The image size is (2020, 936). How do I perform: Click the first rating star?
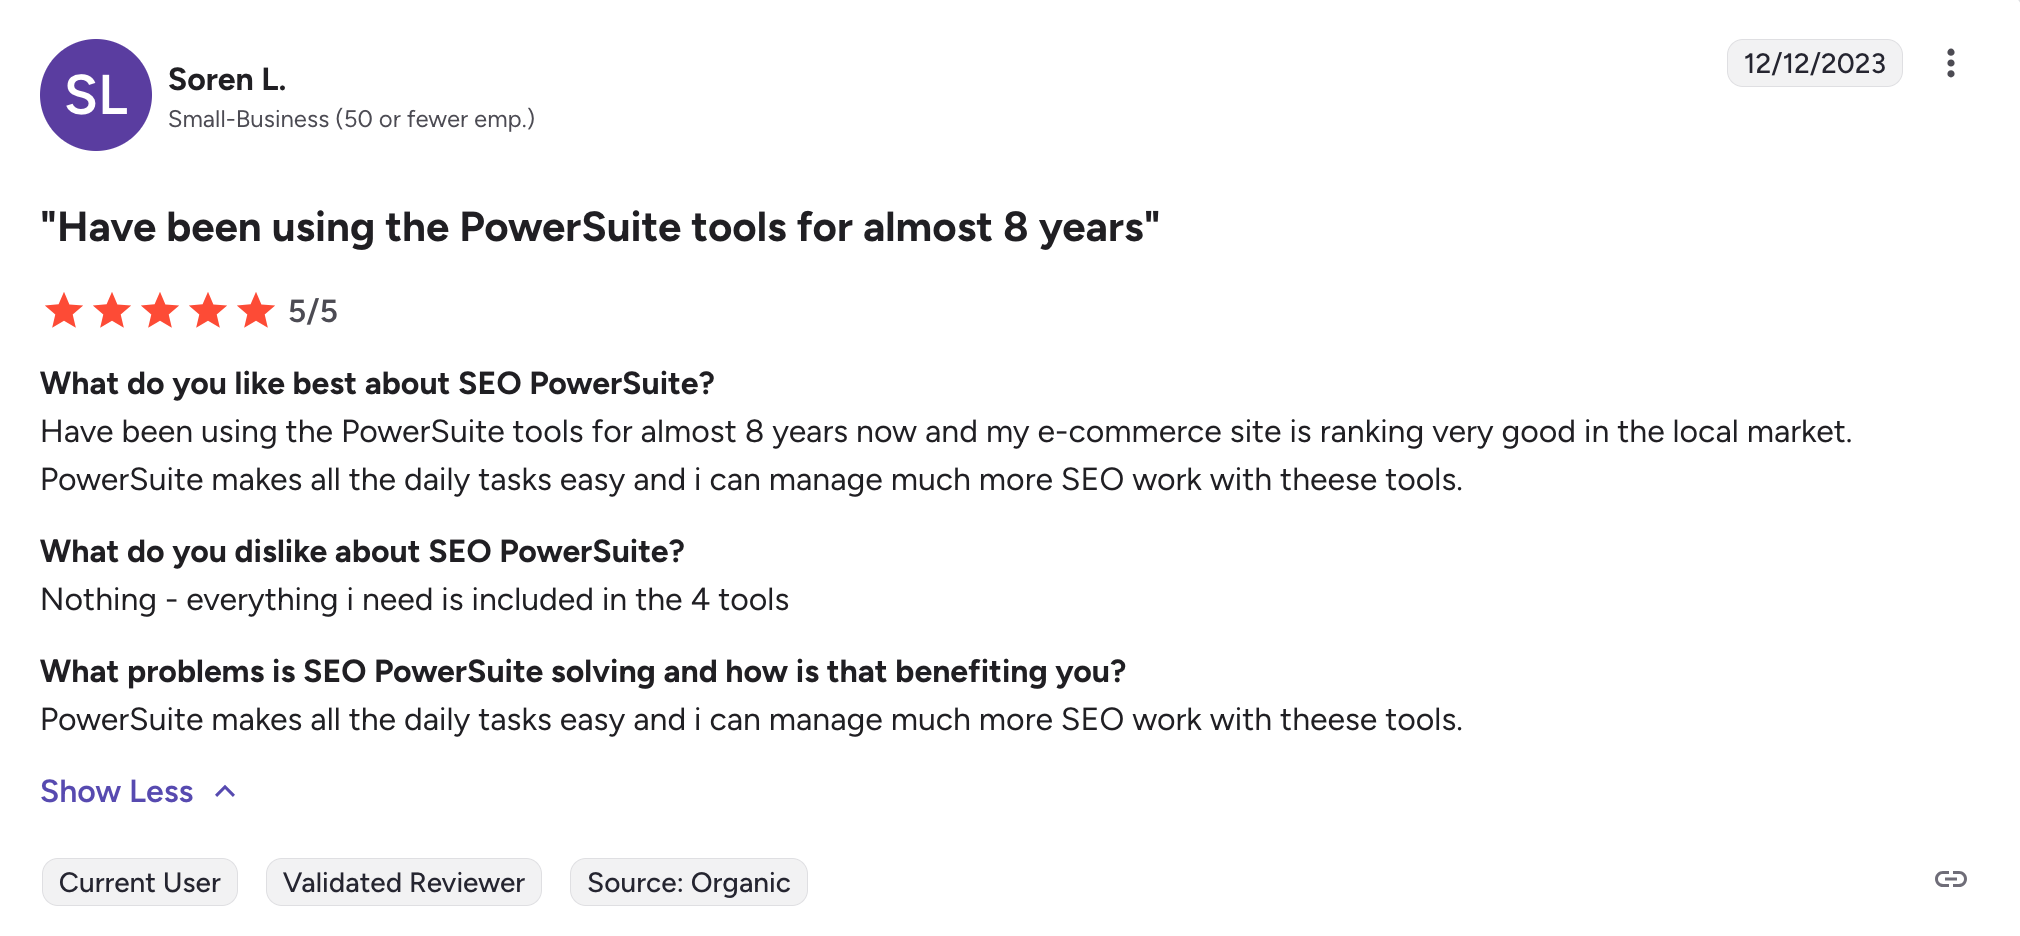(x=64, y=311)
